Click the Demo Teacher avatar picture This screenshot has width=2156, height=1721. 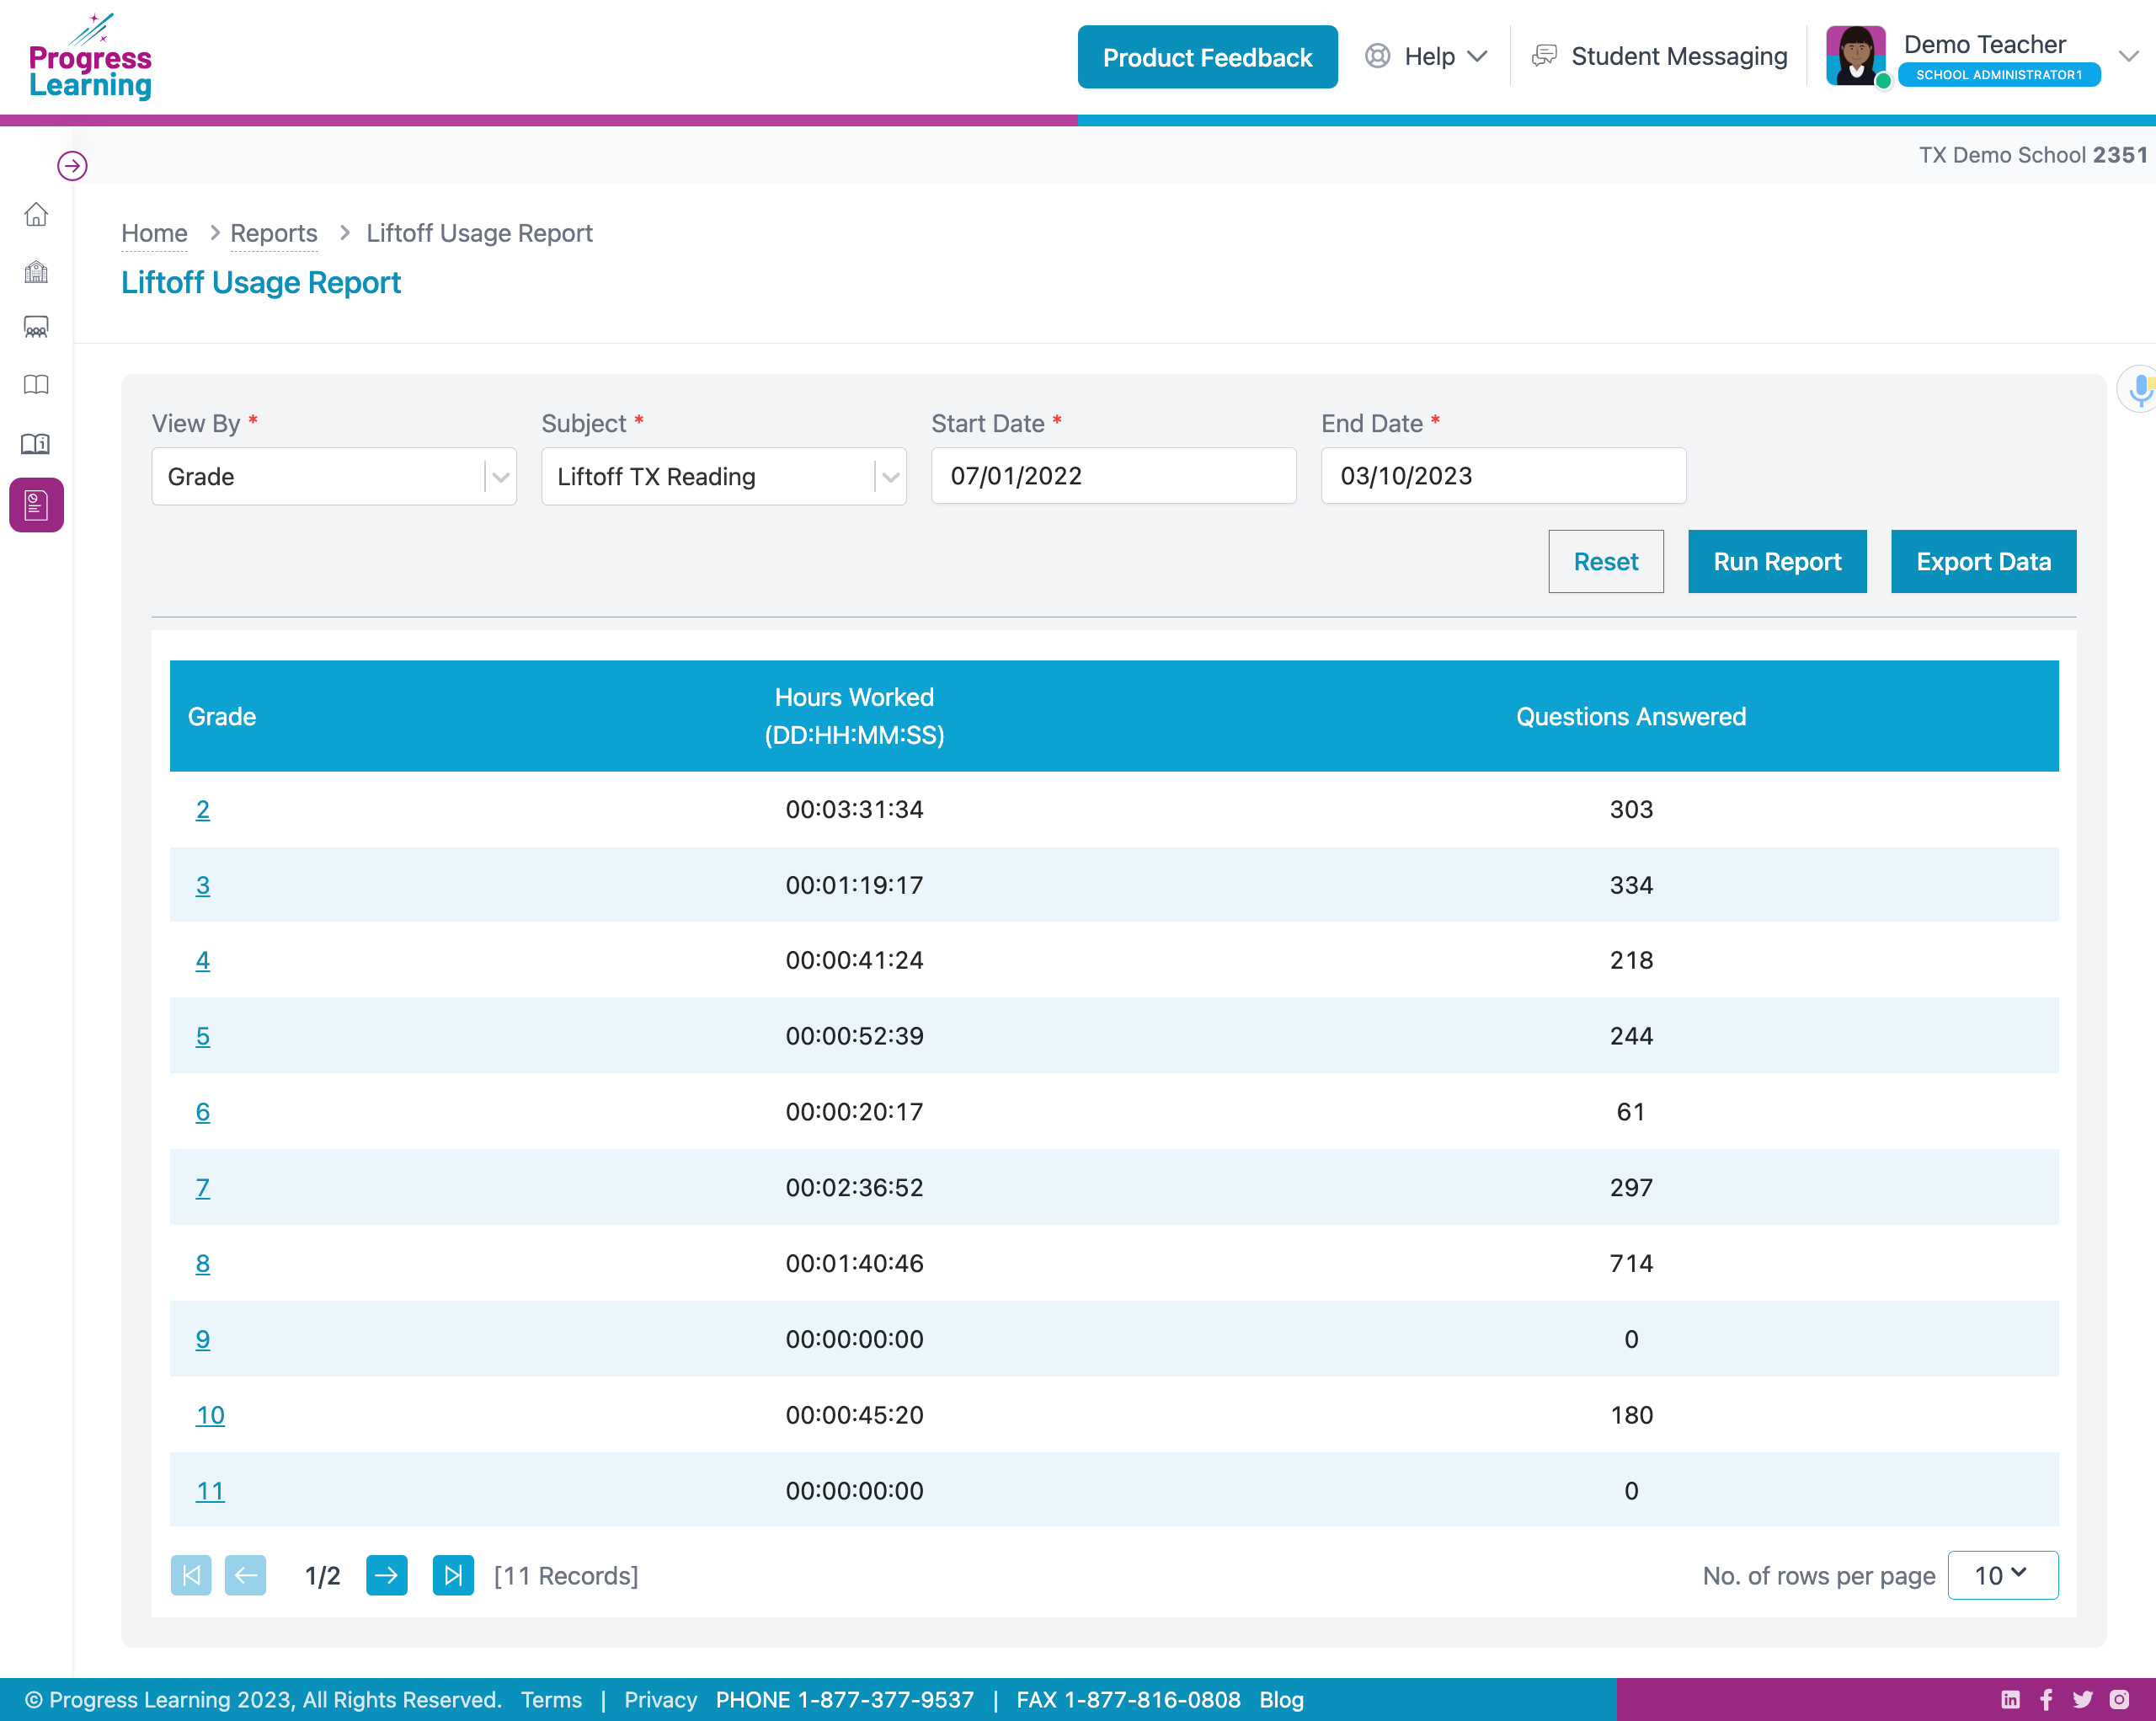[x=1856, y=56]
